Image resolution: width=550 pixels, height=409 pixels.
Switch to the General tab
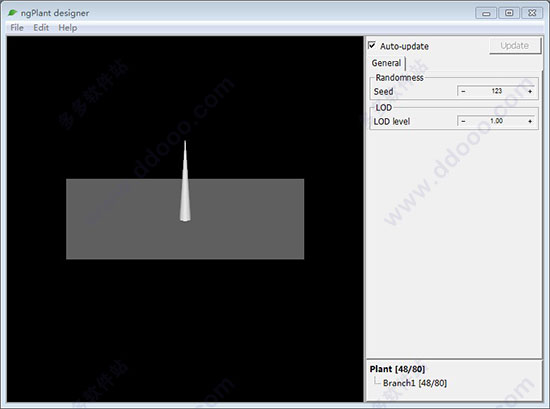tap(386, 63)
